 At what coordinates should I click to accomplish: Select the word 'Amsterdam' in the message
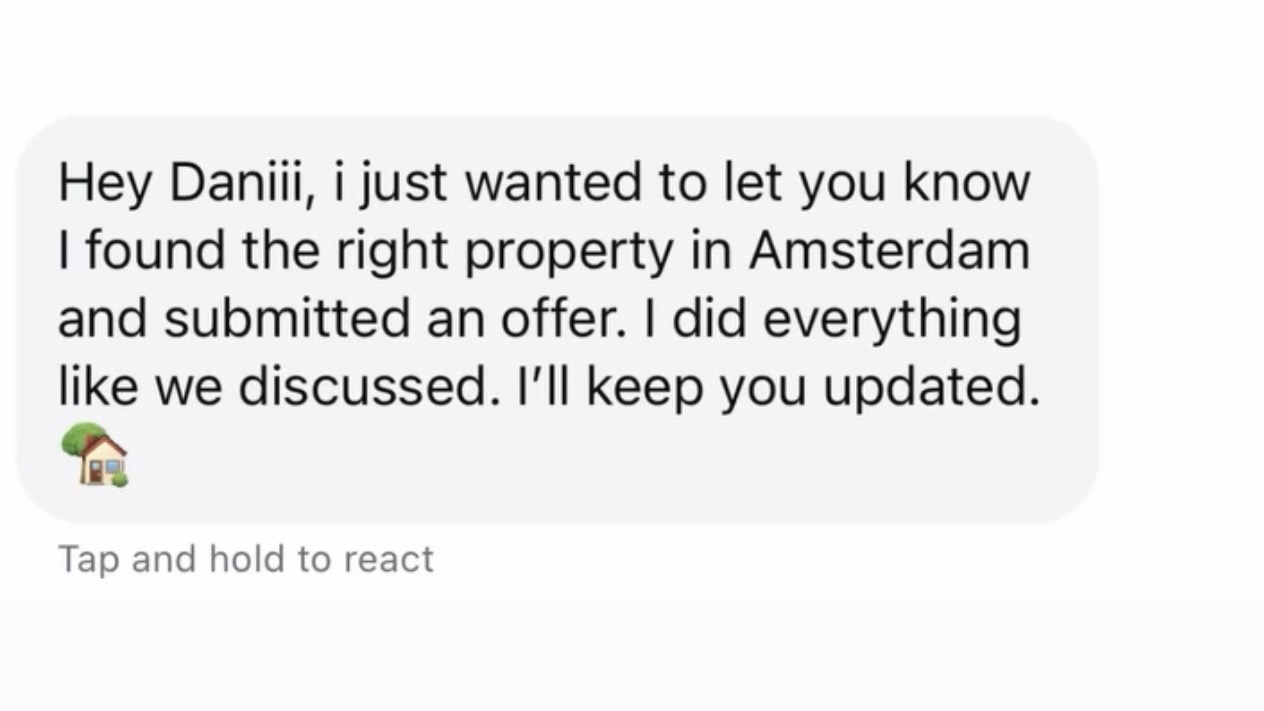889,250
